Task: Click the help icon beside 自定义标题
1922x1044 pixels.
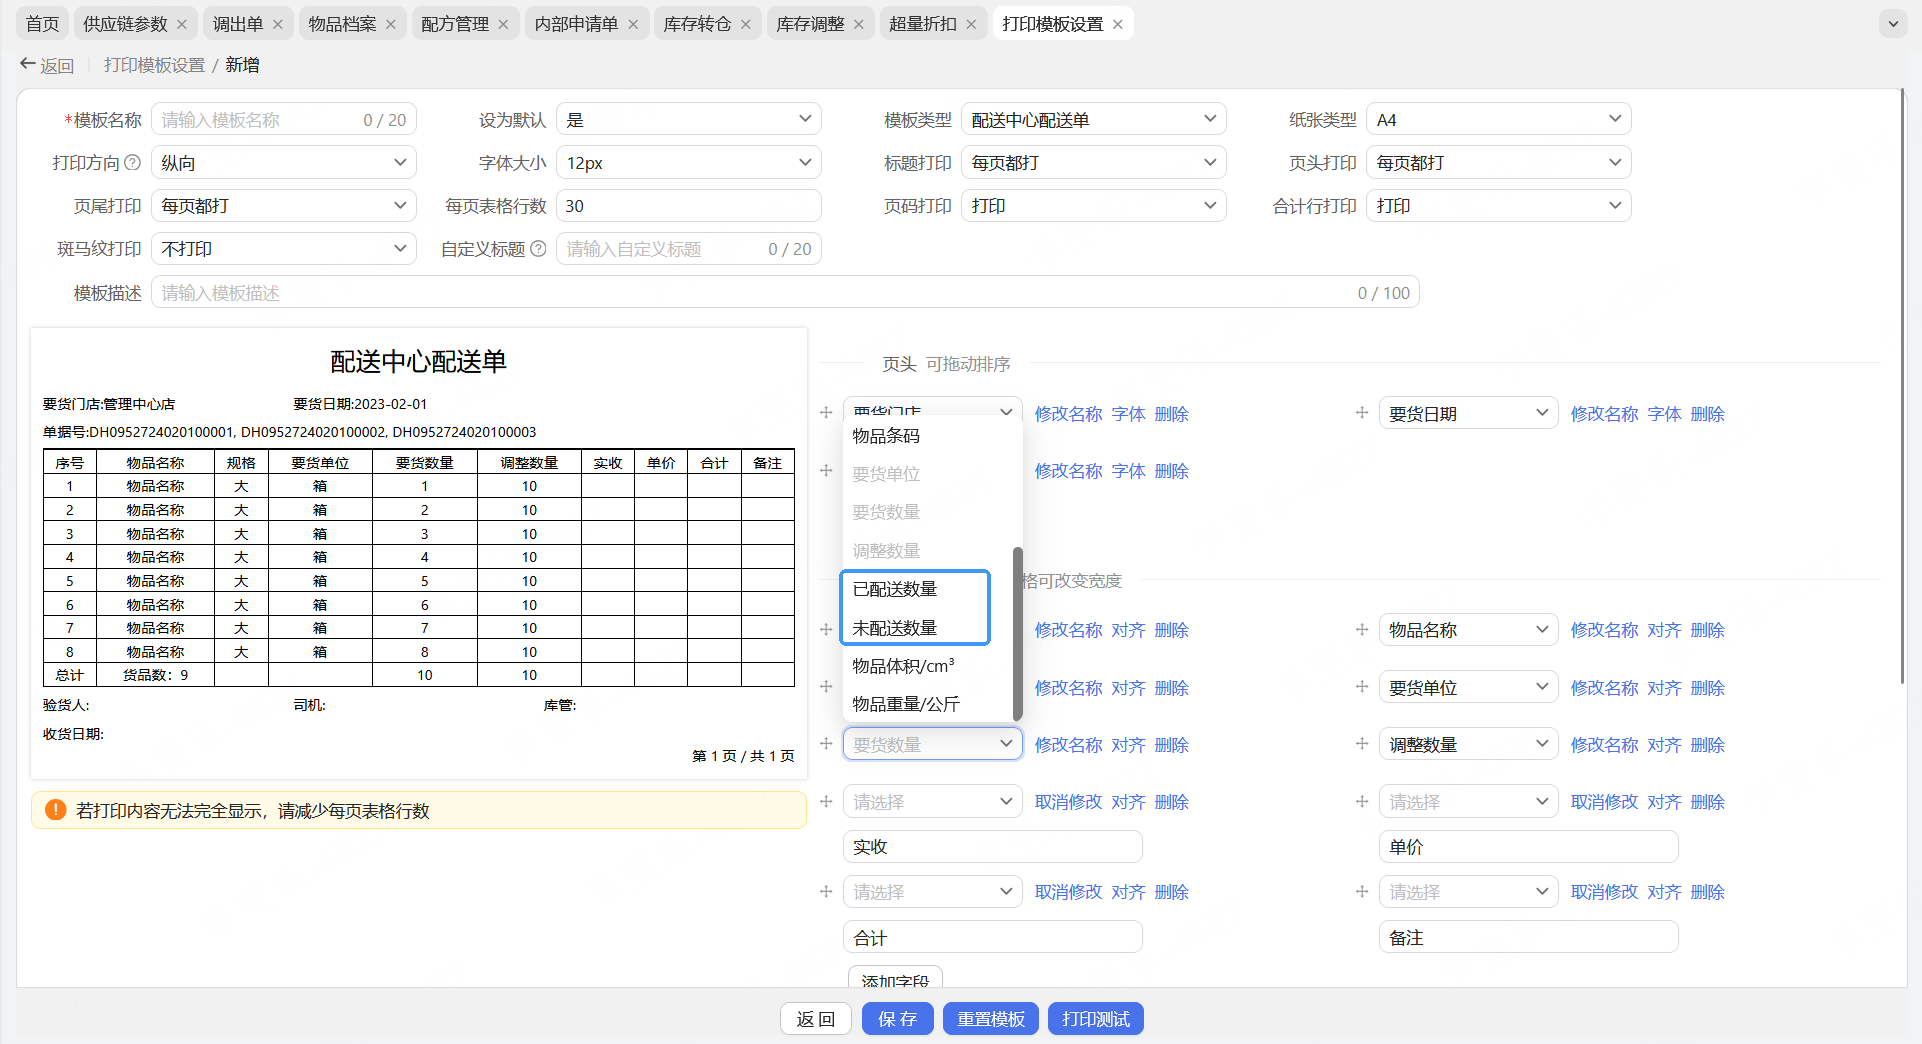Action: coord(538,248)
